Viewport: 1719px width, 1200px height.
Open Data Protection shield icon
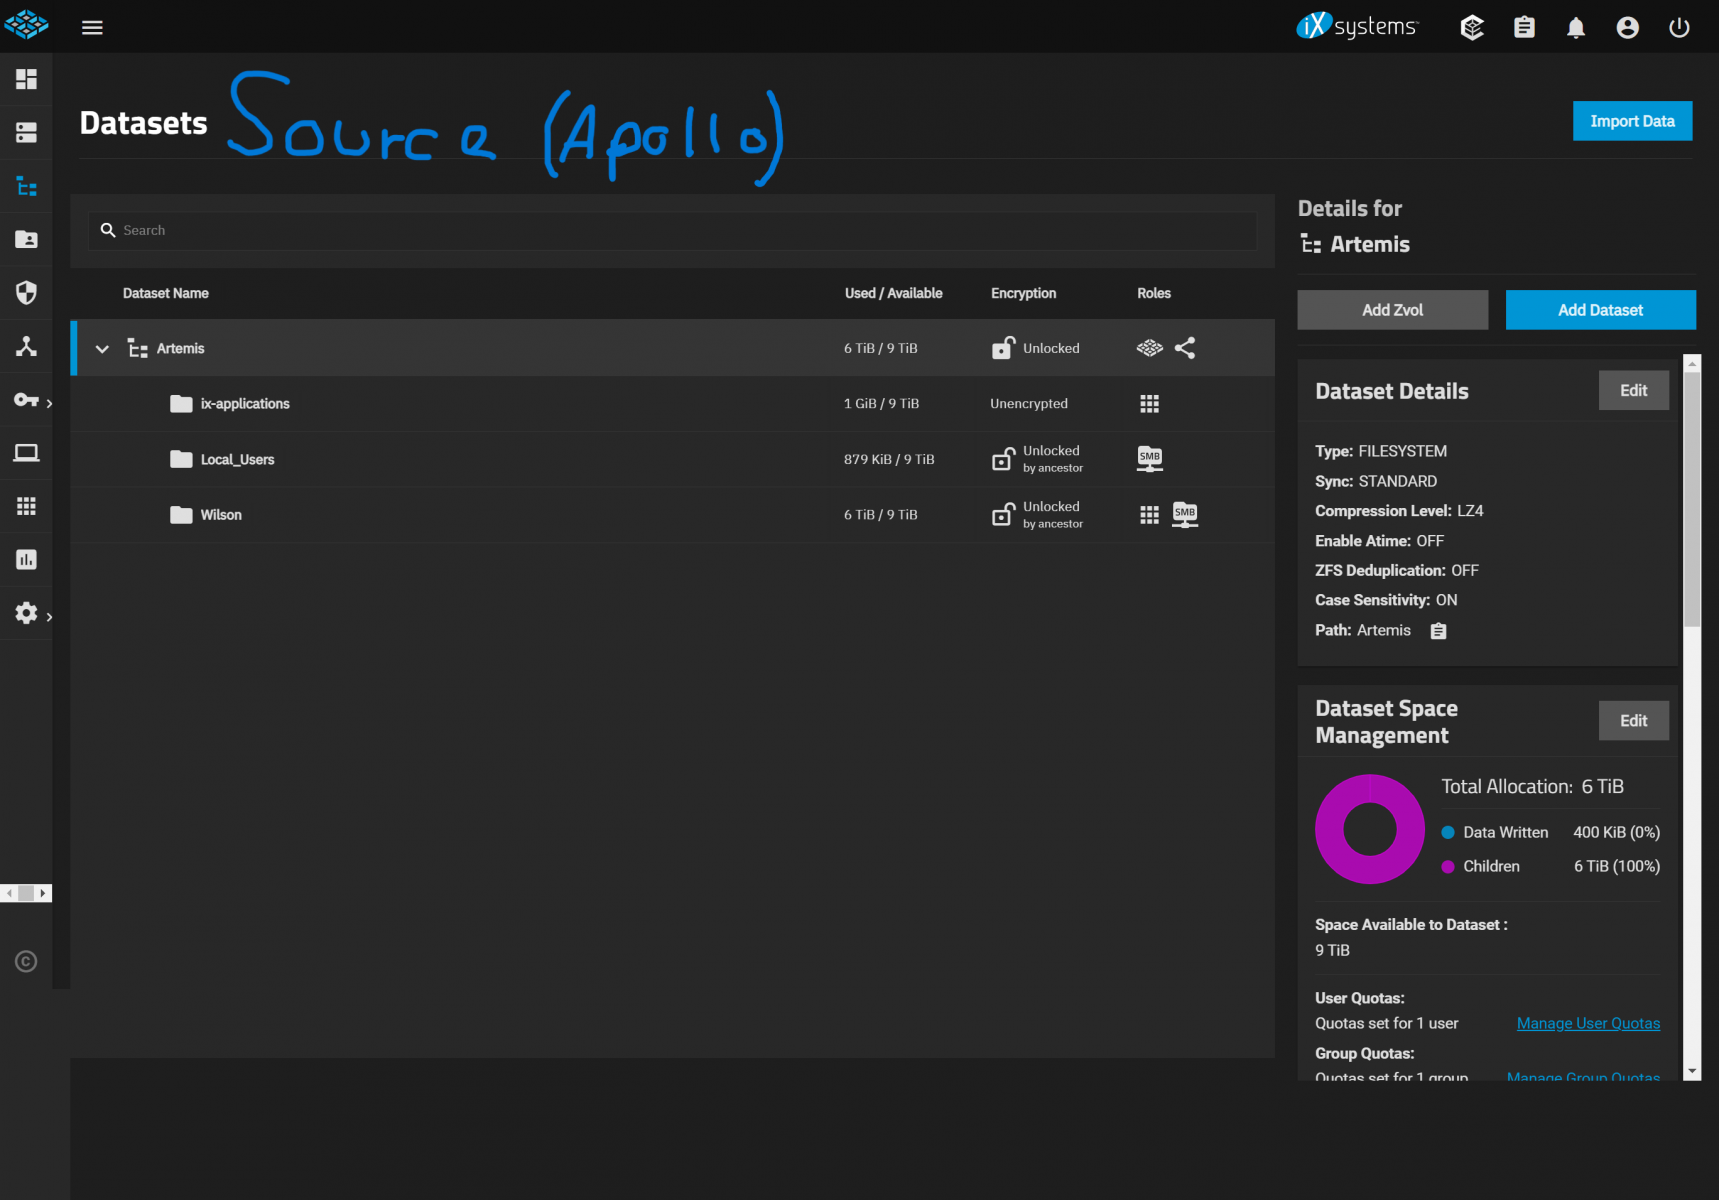(x=26, y=292)
